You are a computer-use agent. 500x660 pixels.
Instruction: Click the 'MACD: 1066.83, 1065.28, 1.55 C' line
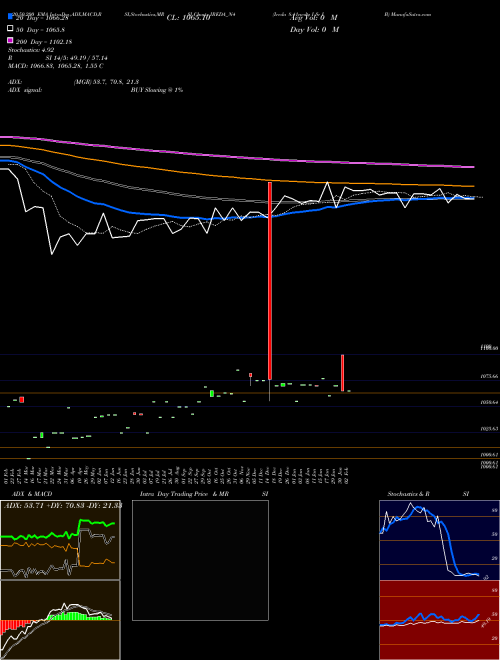[x=56, y=66]
